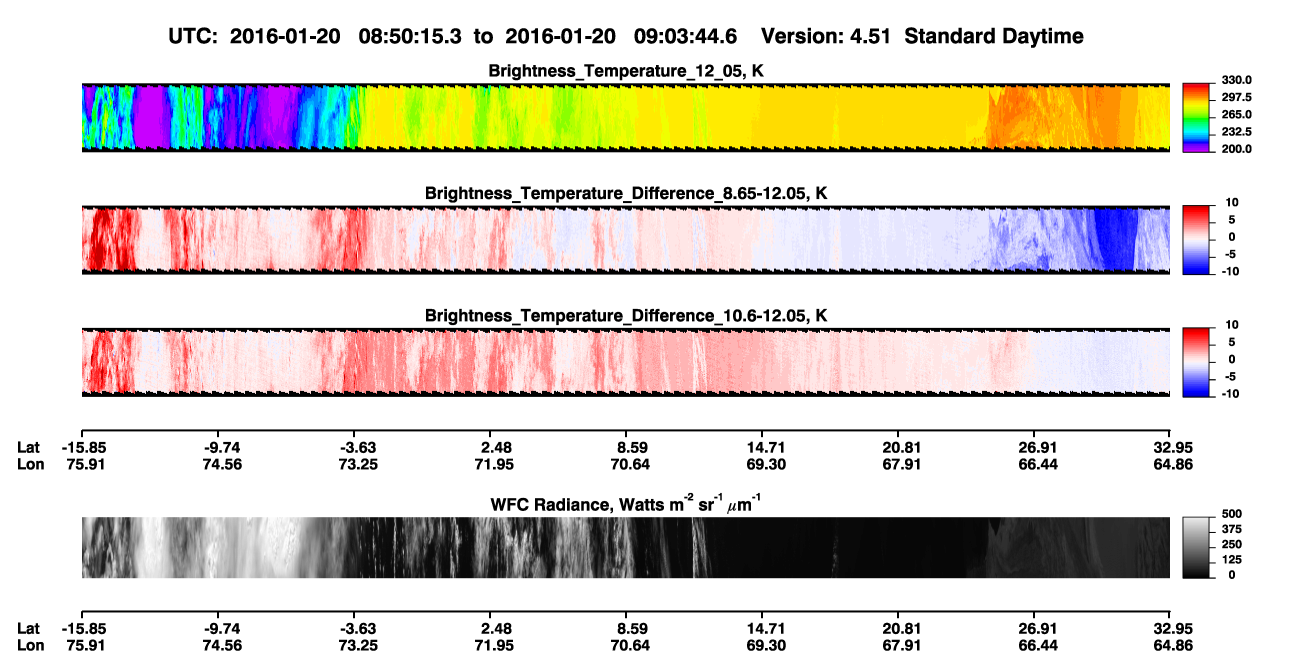
Task: Click the Brightness_Temperature_12_05 color scale bar
Action: [1197, 117]
